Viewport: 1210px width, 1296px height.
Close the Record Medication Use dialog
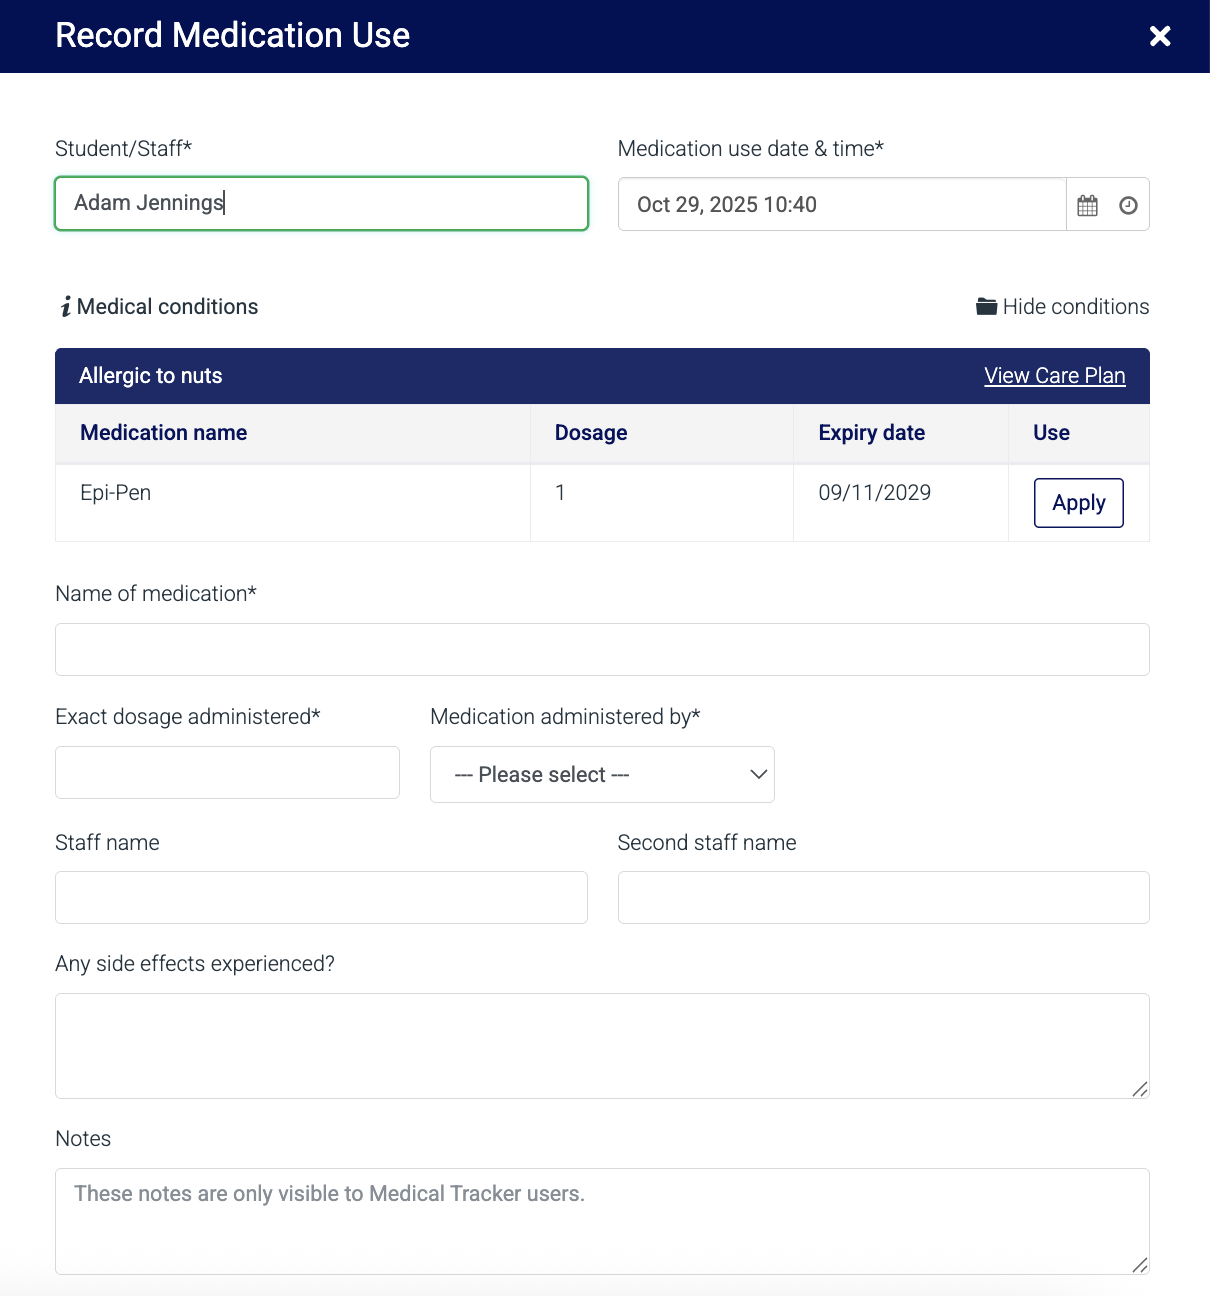point(1160,36)
